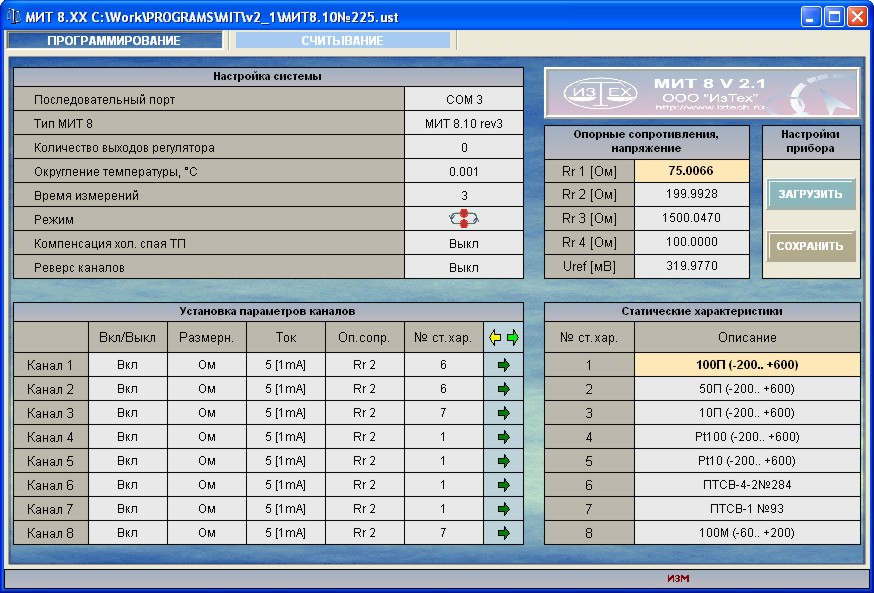
Task: Switch to the СЧИТЫВАНИЕ tab
Action: tap(342, 41)
